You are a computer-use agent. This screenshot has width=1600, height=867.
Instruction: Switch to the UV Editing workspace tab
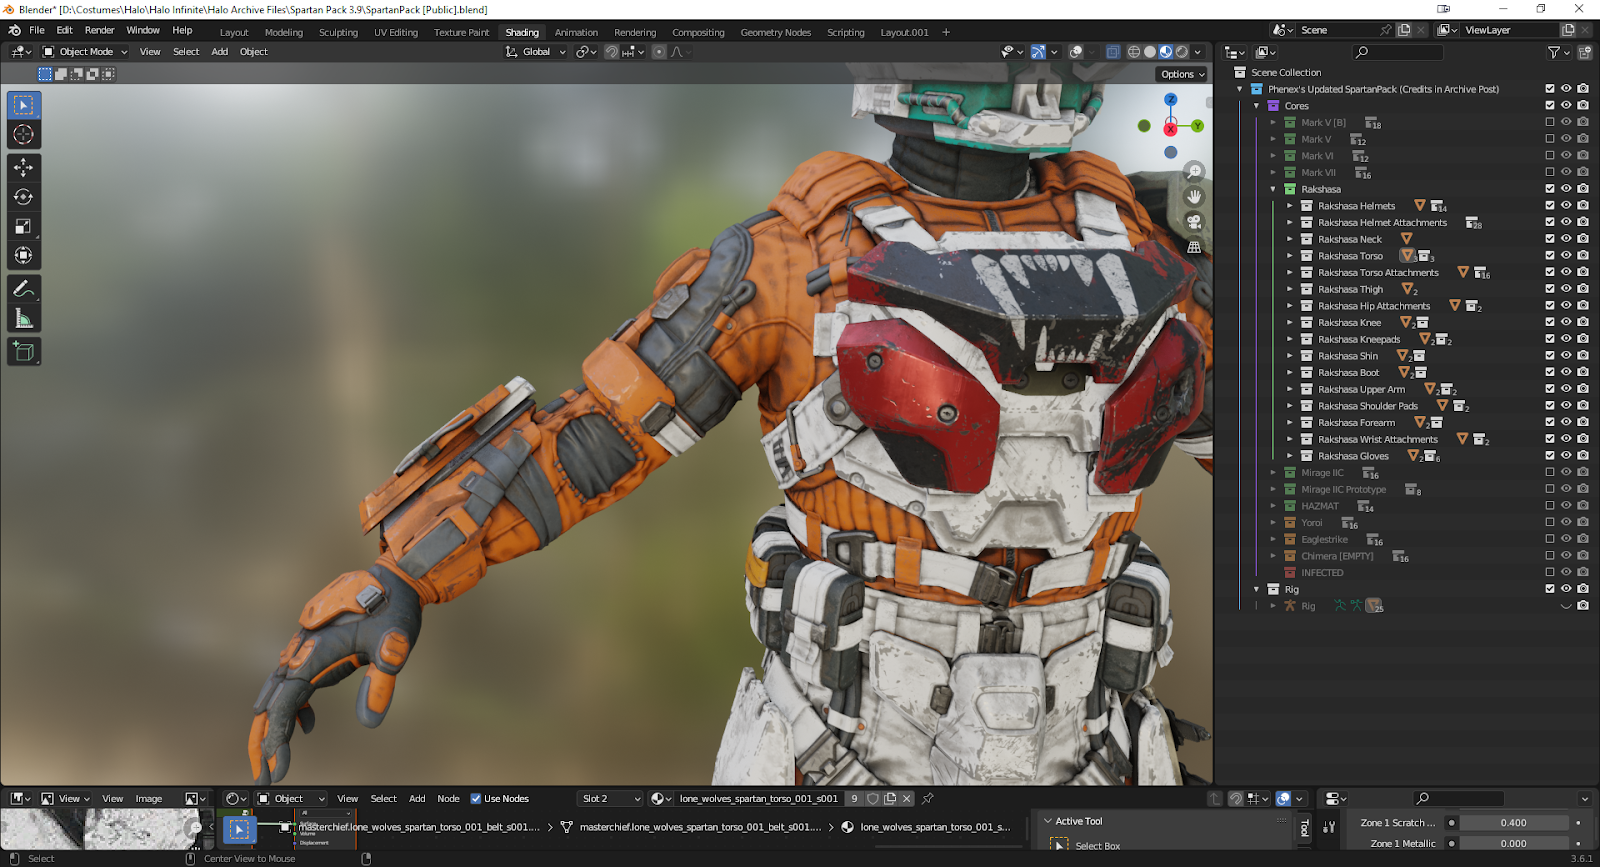coord(395,32)
